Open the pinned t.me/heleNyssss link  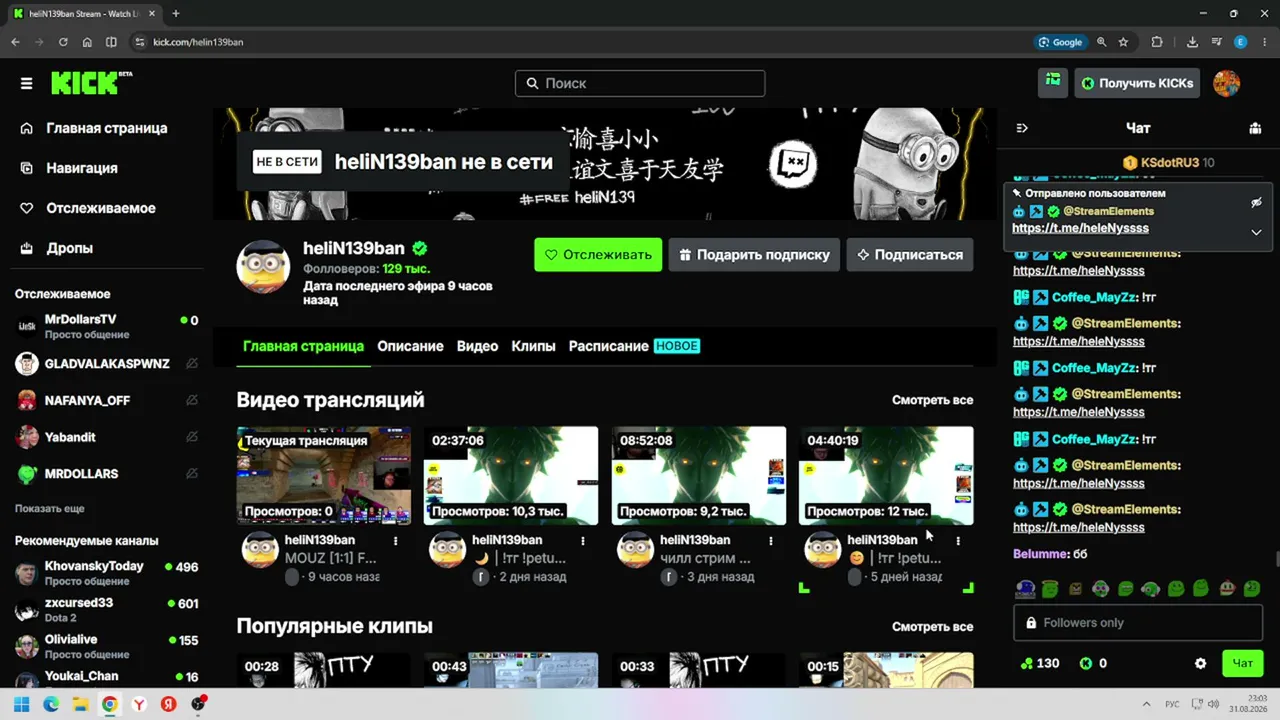pos(1080,228)
